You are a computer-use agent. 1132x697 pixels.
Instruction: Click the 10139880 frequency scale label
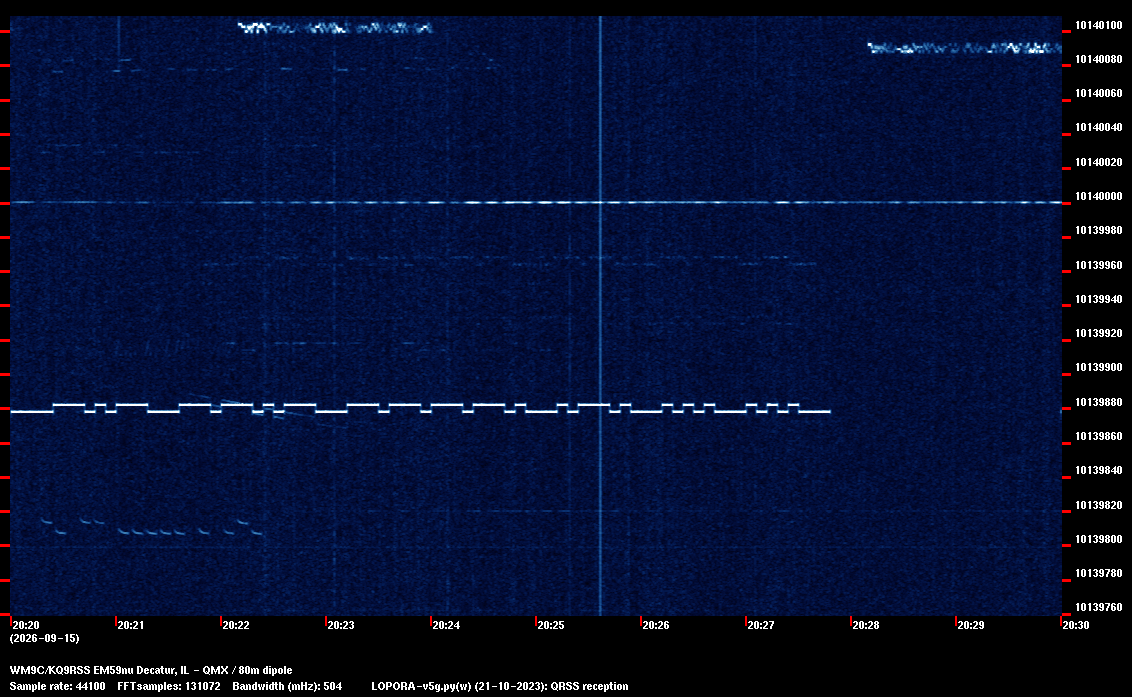(x=1099, y=402)
